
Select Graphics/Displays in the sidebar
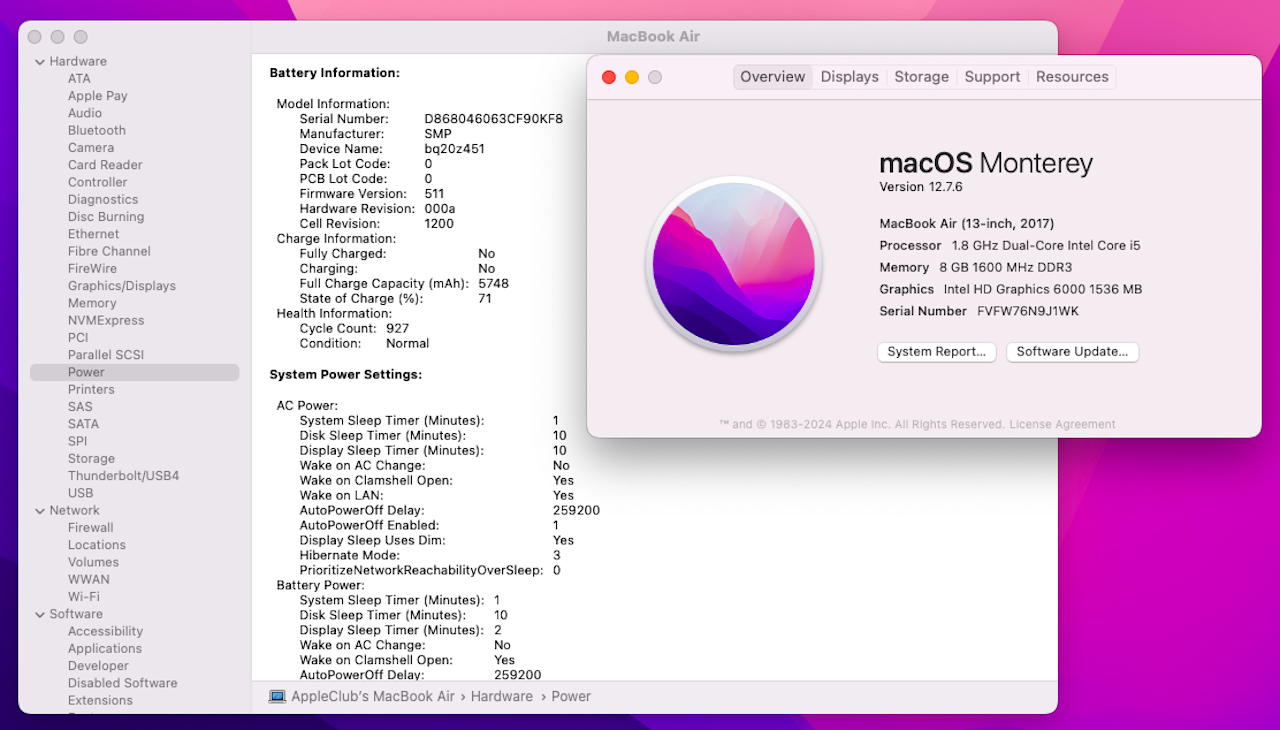121,286
